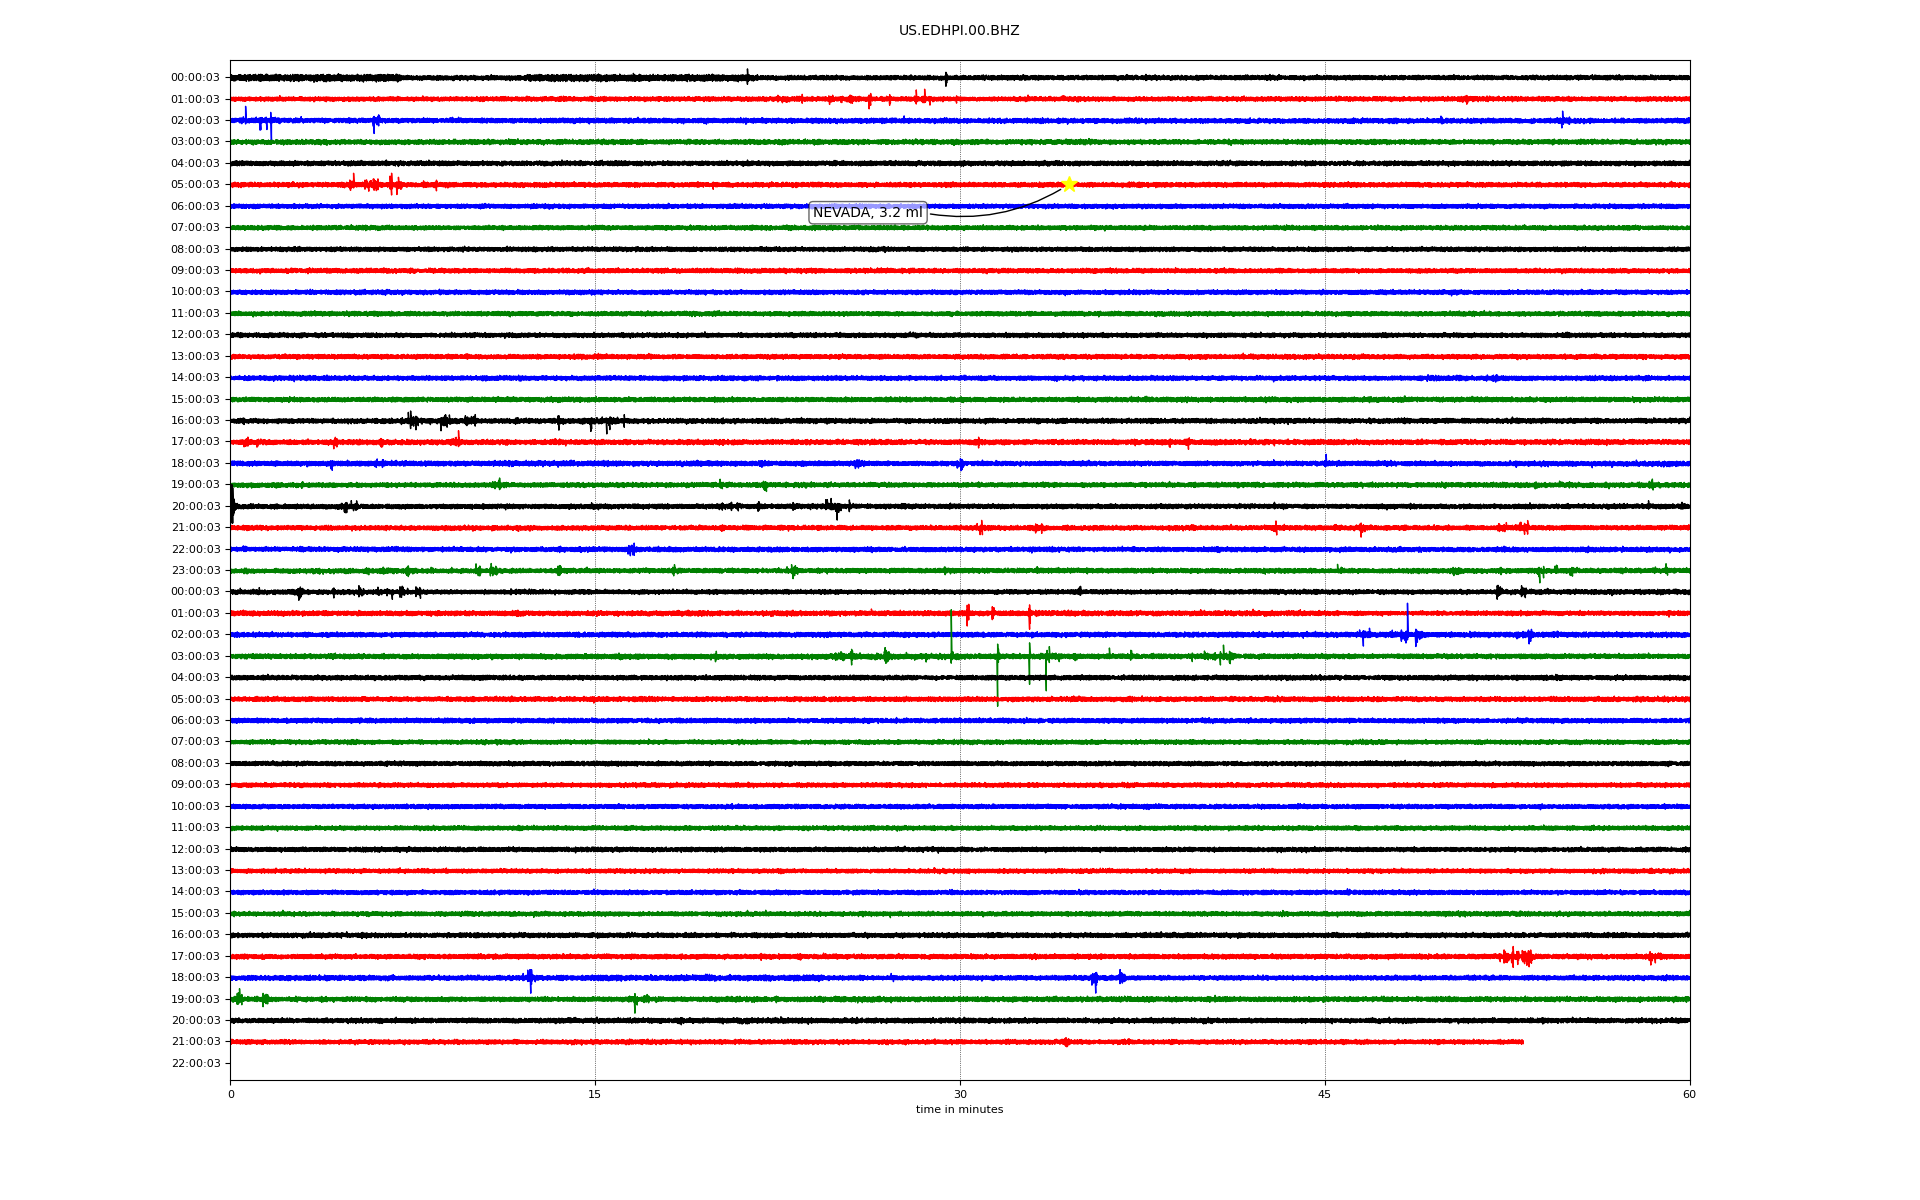Click the blue spikes at far left below 01:00:03
This screenshot has height=1200, width=1920.
point(260,123)
